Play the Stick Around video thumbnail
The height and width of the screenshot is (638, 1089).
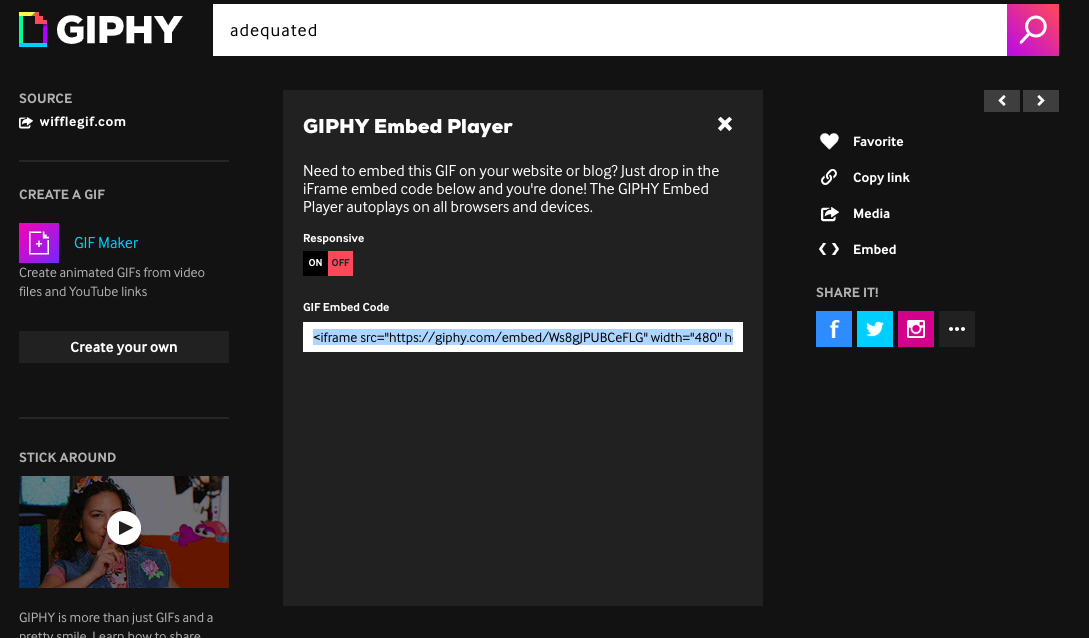[123, 528]
